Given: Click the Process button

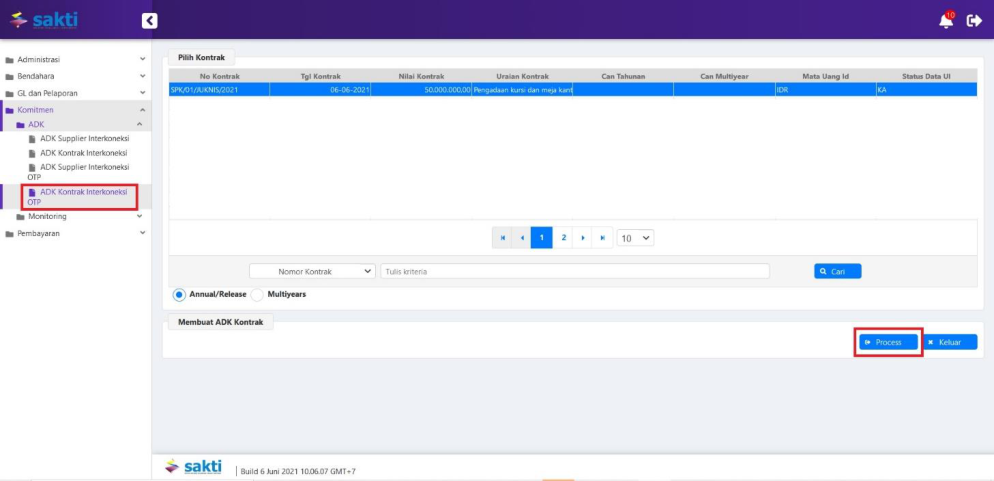Looking at the screenshot, I should coord(888,342).
